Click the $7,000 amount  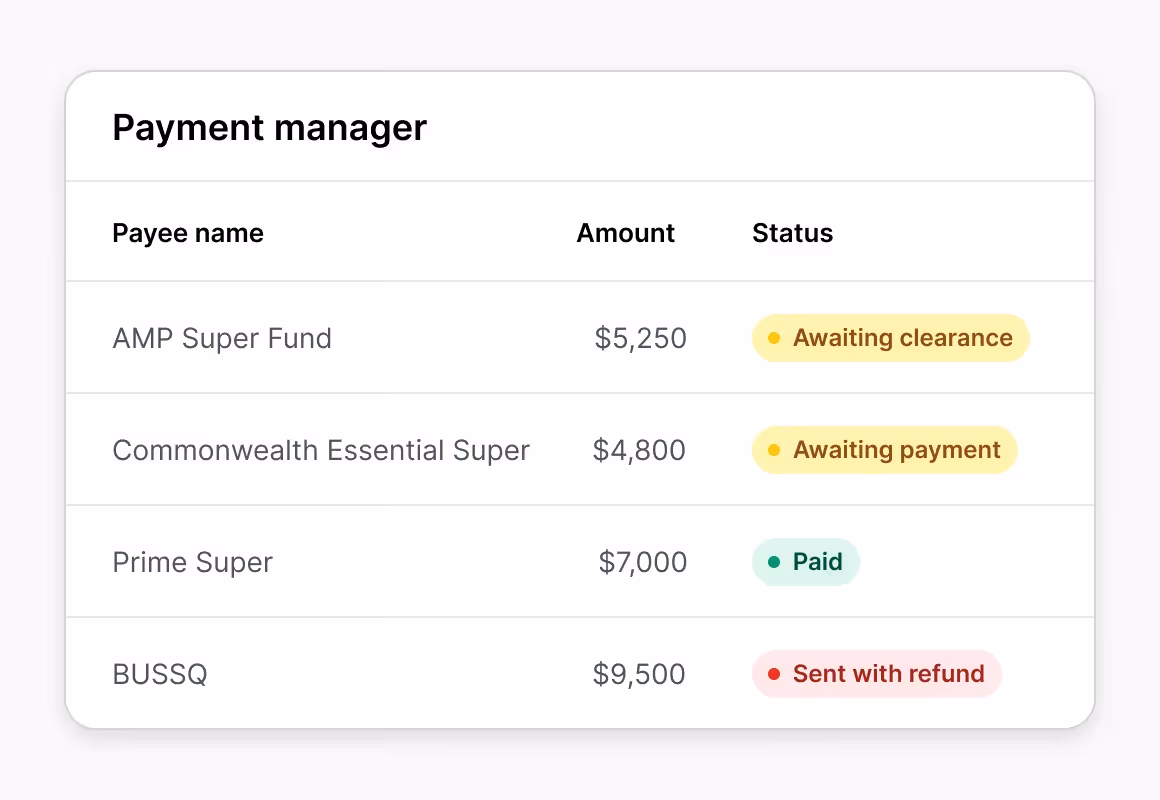pyautogui.click(x=642, y=562)
